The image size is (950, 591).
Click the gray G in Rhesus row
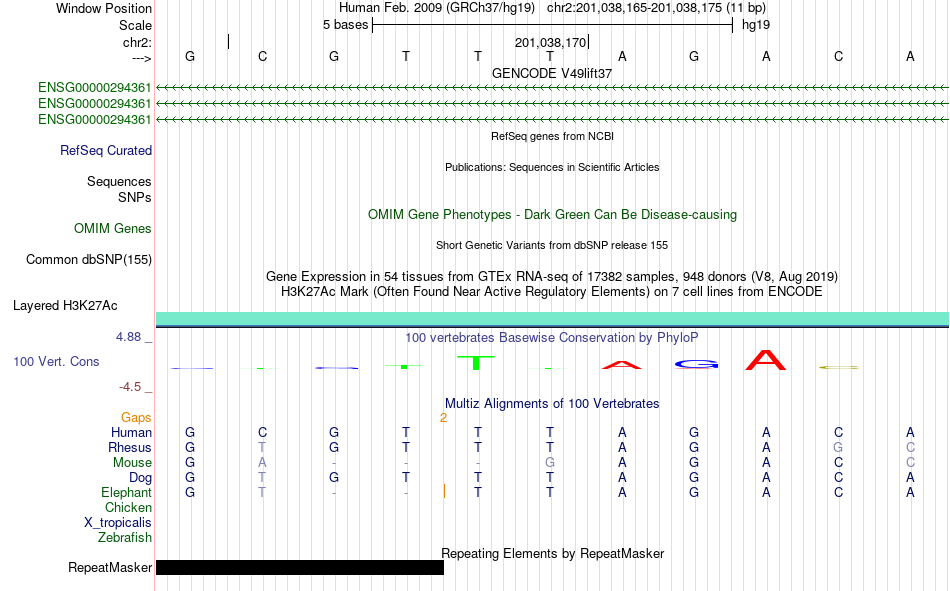coord(838,447)
